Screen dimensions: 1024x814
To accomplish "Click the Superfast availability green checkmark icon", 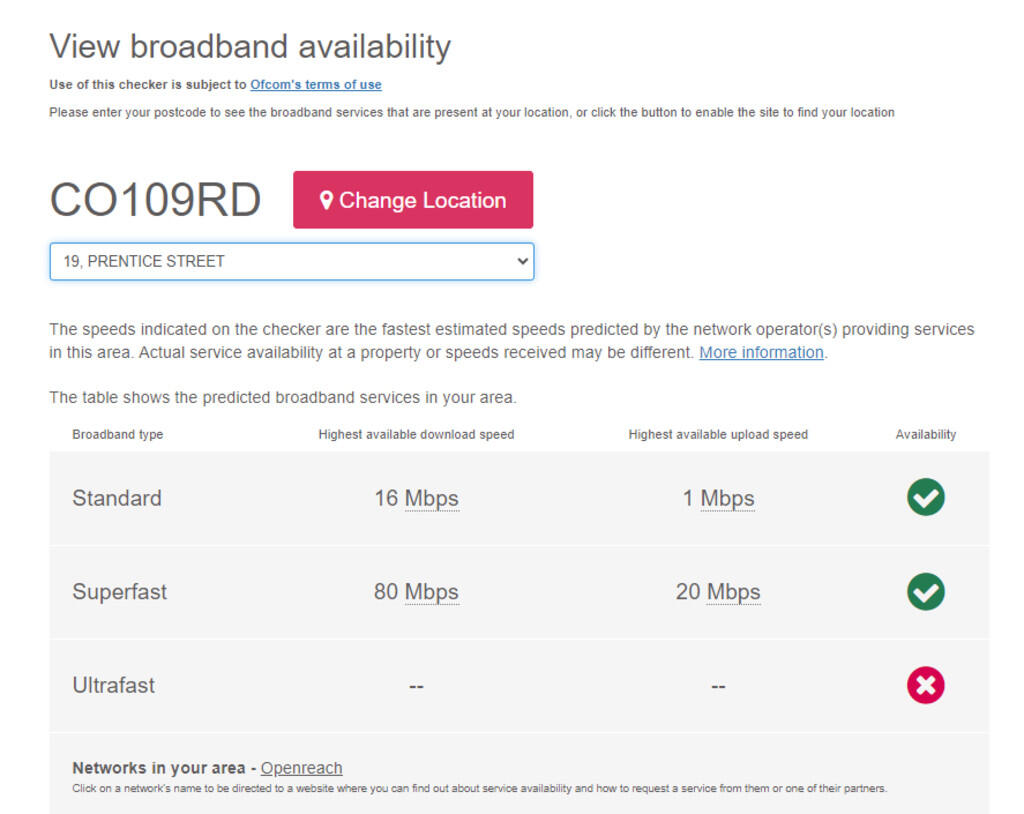I will [925, 591].
